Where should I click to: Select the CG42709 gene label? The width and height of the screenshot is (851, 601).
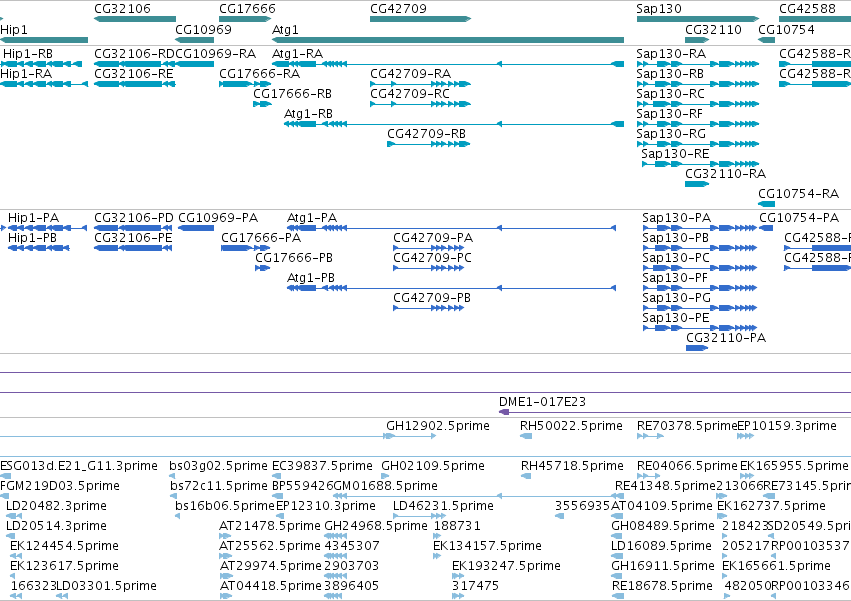tap(398, 9)
